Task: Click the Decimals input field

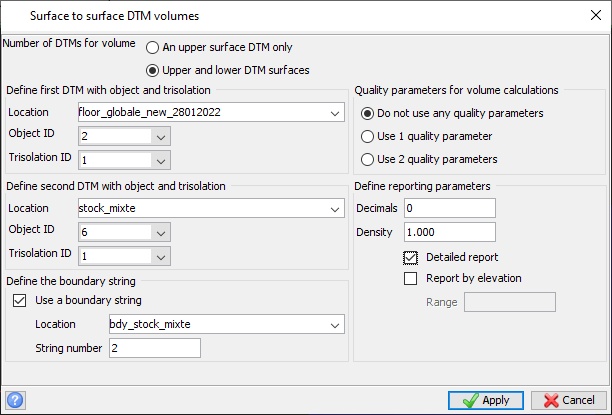Action: pyautogui.click(x=449, y=208)
